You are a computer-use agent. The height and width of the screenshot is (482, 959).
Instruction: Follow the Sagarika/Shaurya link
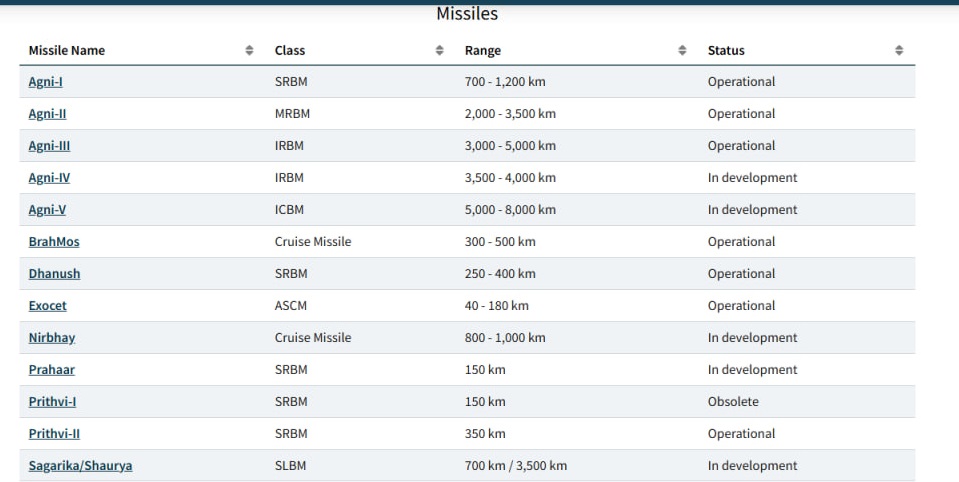(80, 466)
